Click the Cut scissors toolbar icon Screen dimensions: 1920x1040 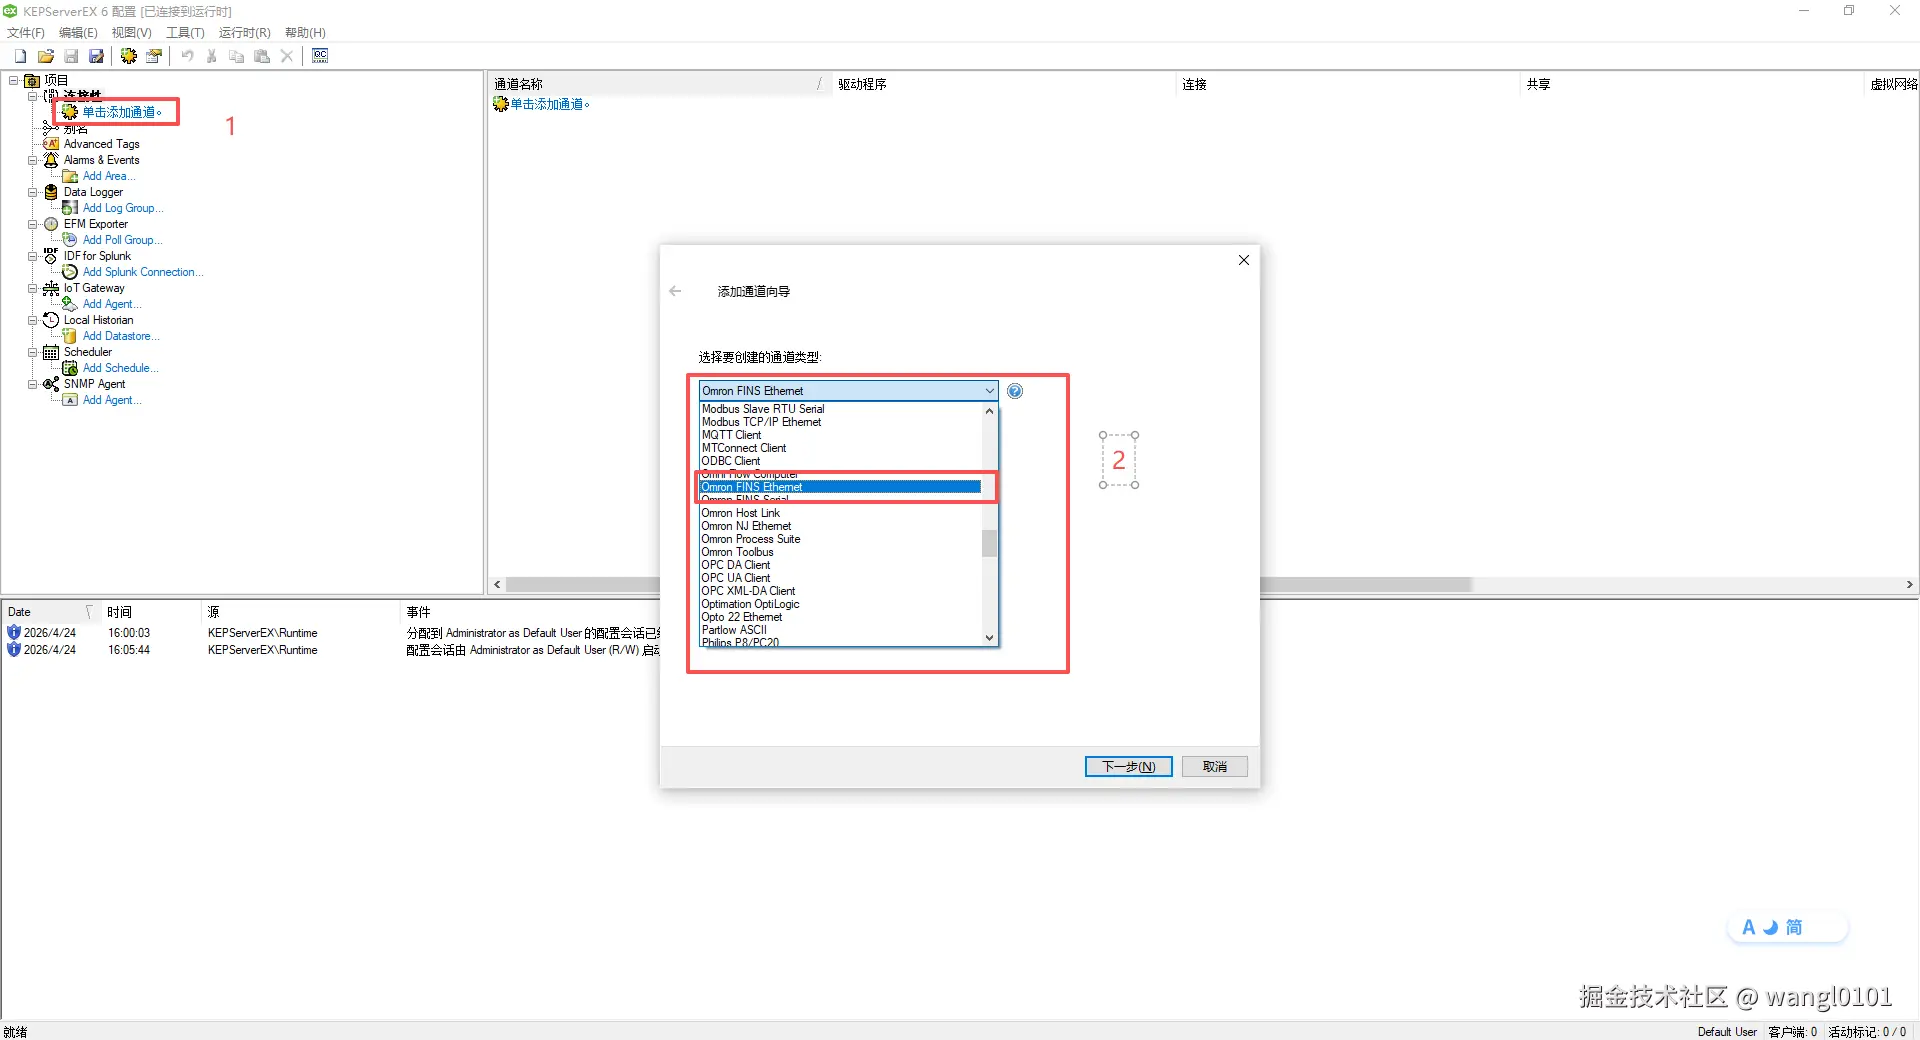[x=212, y=56]
